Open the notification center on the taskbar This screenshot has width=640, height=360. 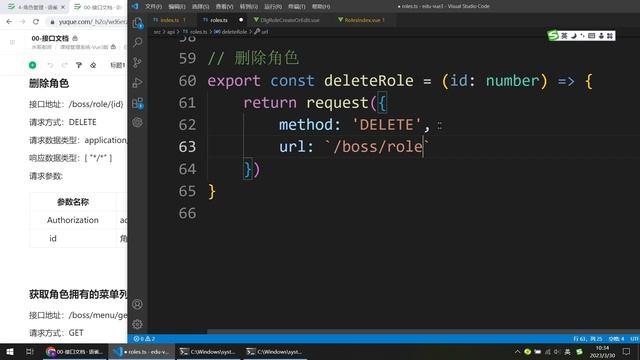click(626, 351)
